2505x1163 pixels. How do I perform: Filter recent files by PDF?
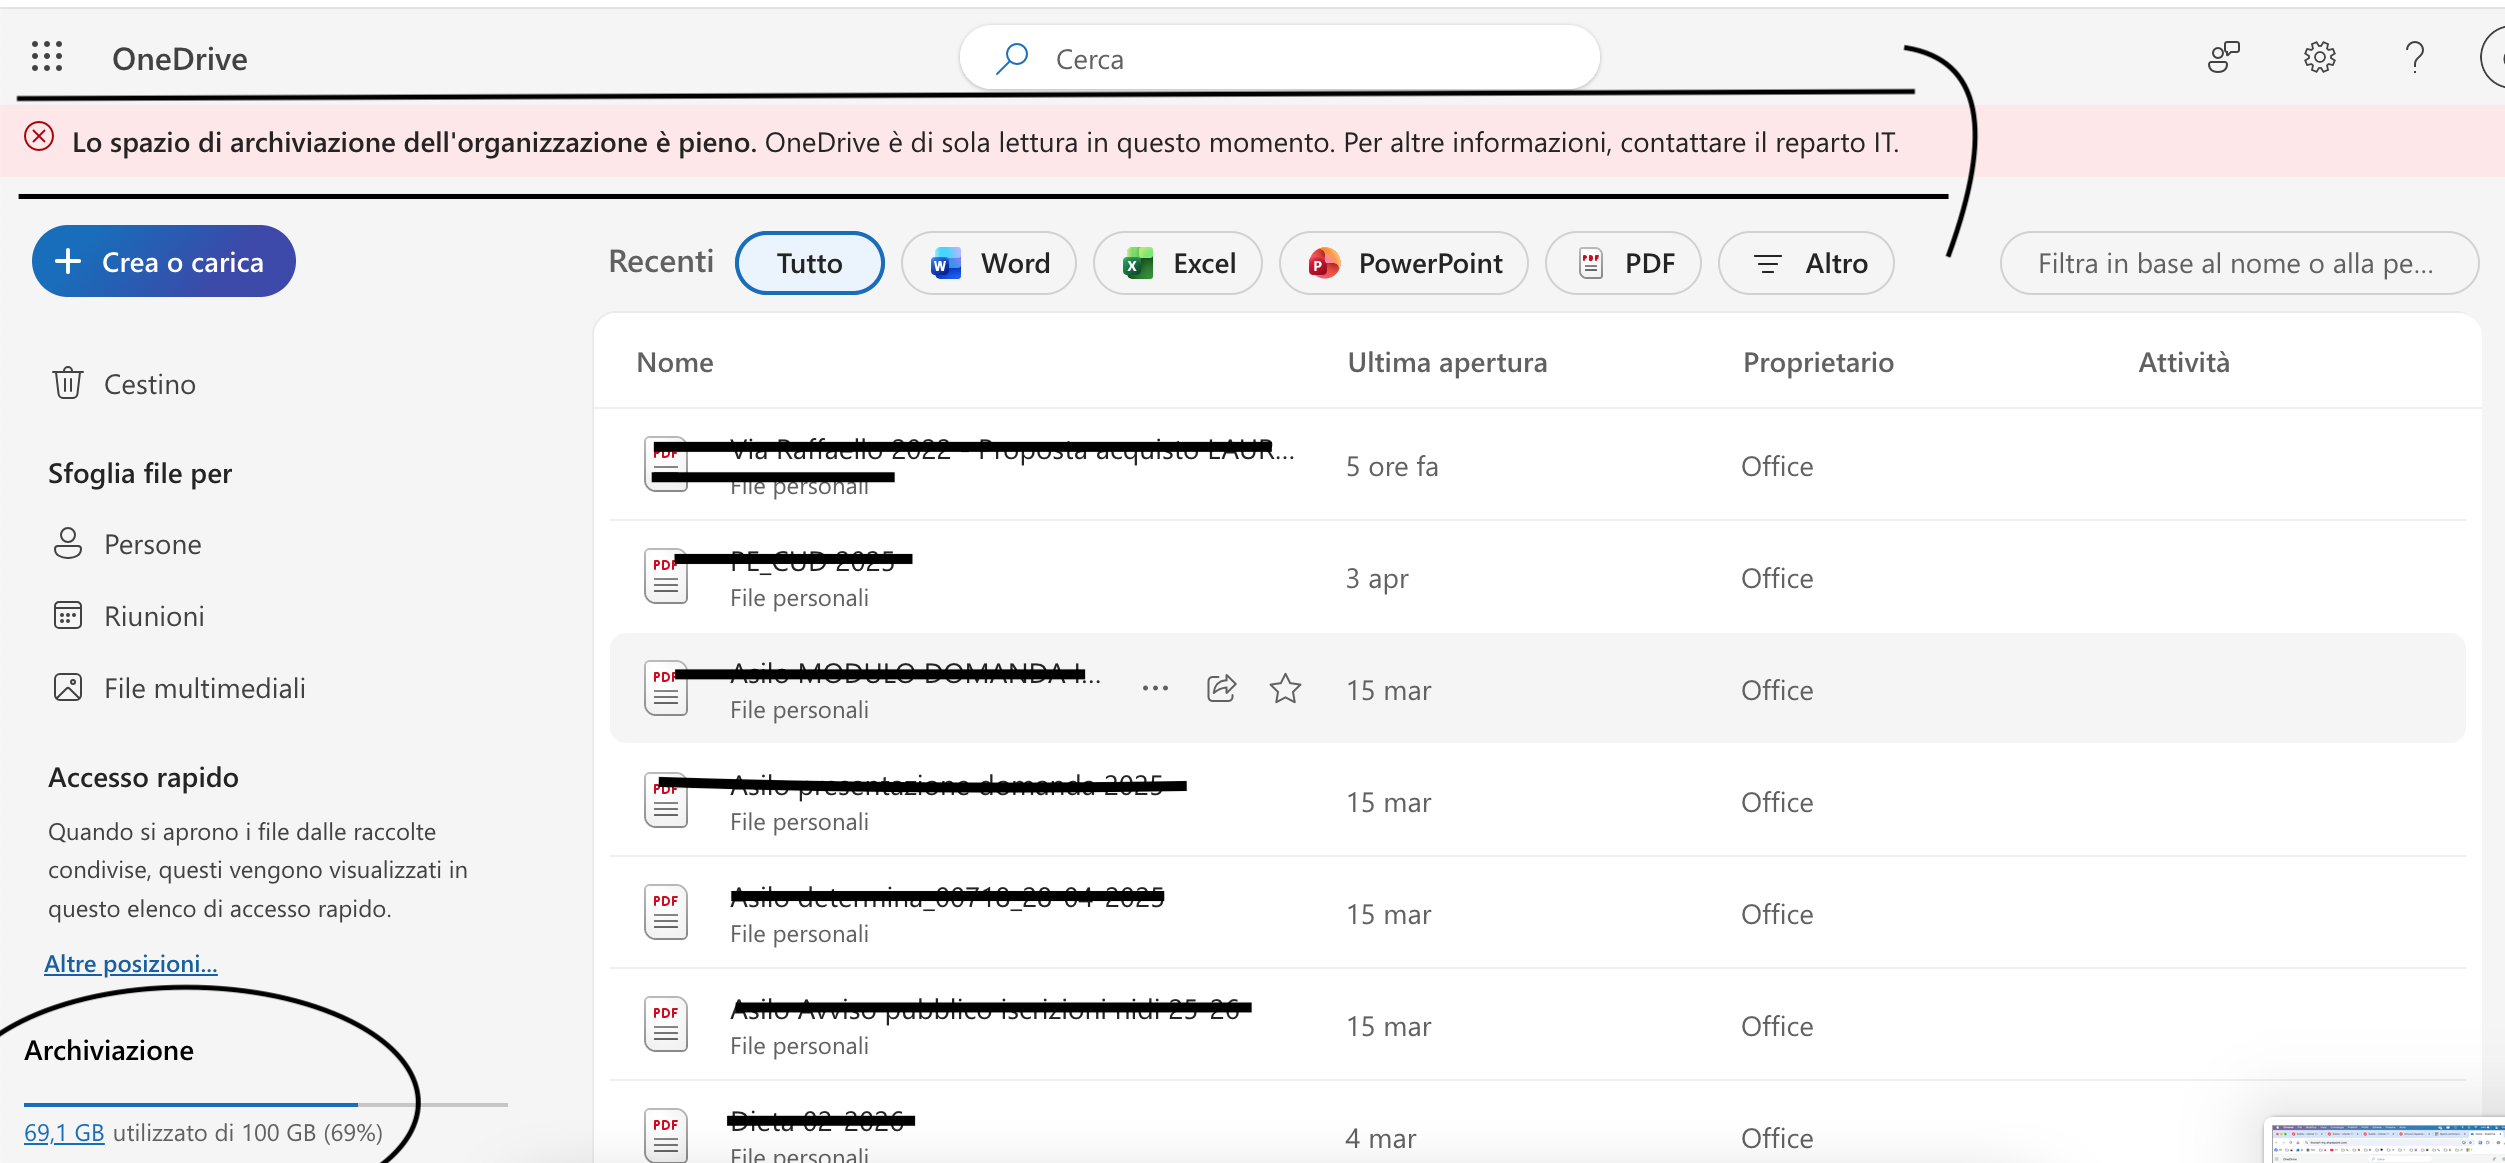[x=1623, y=263]
